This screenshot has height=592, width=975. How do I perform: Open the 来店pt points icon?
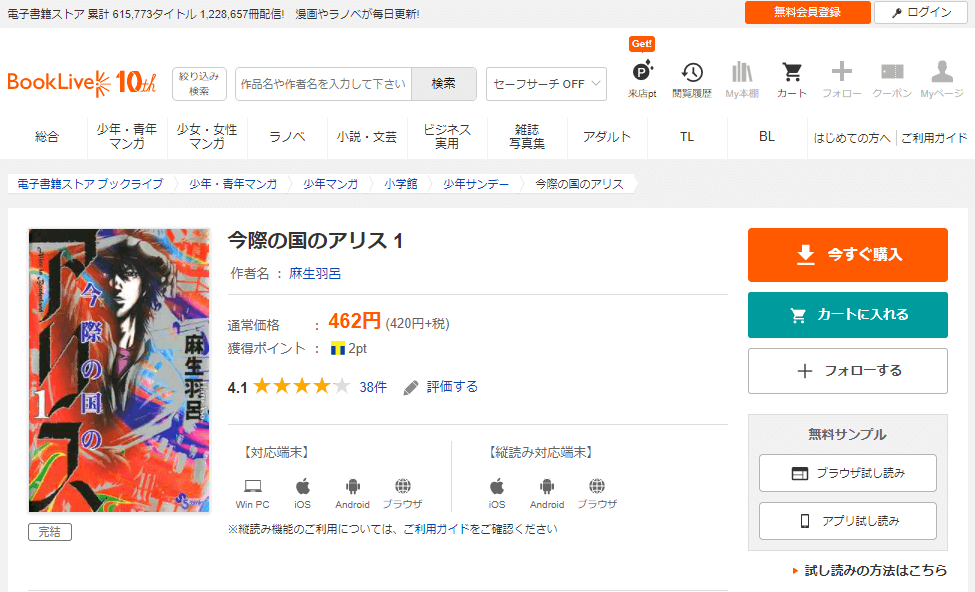[642, 73]
